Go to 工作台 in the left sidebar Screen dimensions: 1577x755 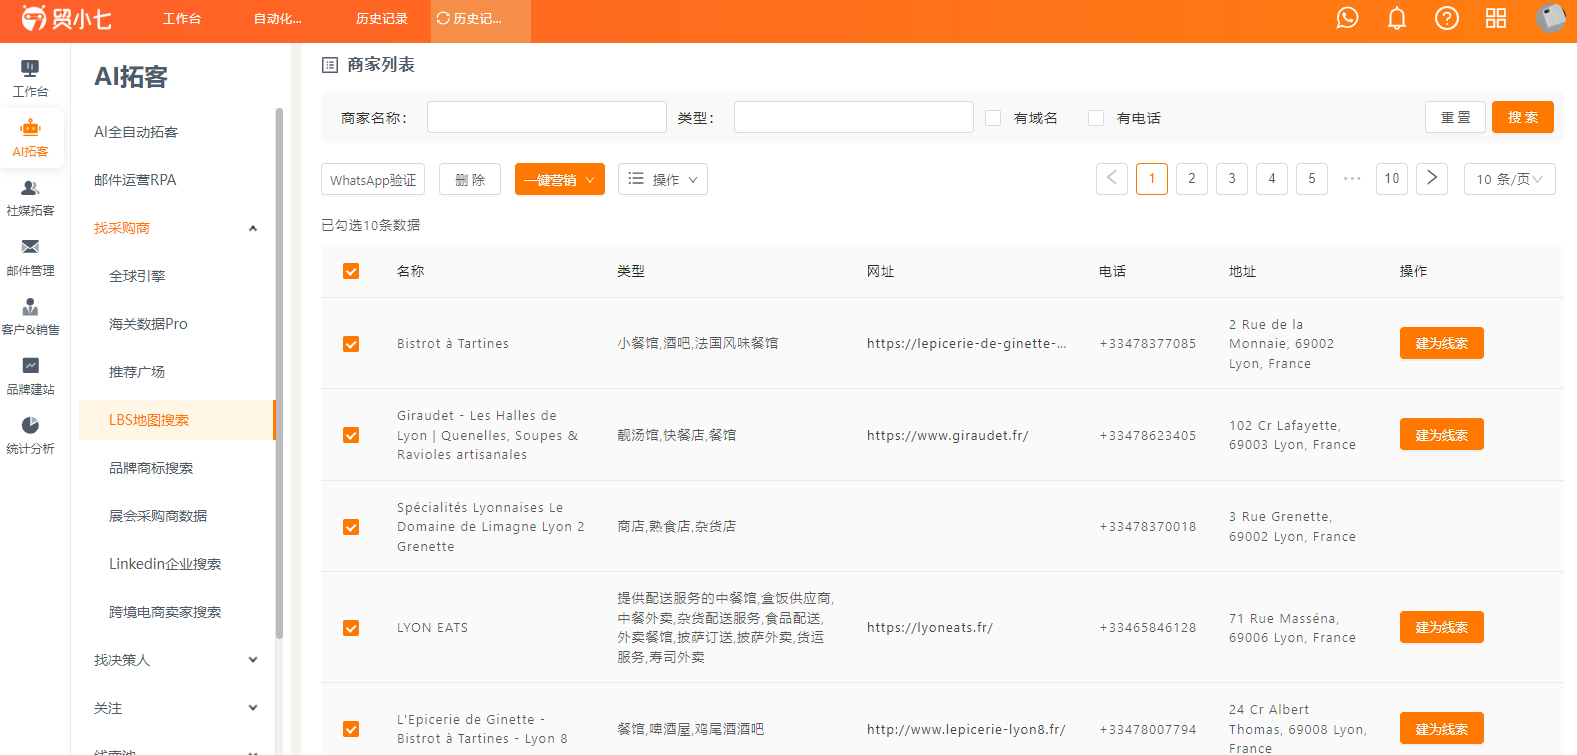[30, 78]
